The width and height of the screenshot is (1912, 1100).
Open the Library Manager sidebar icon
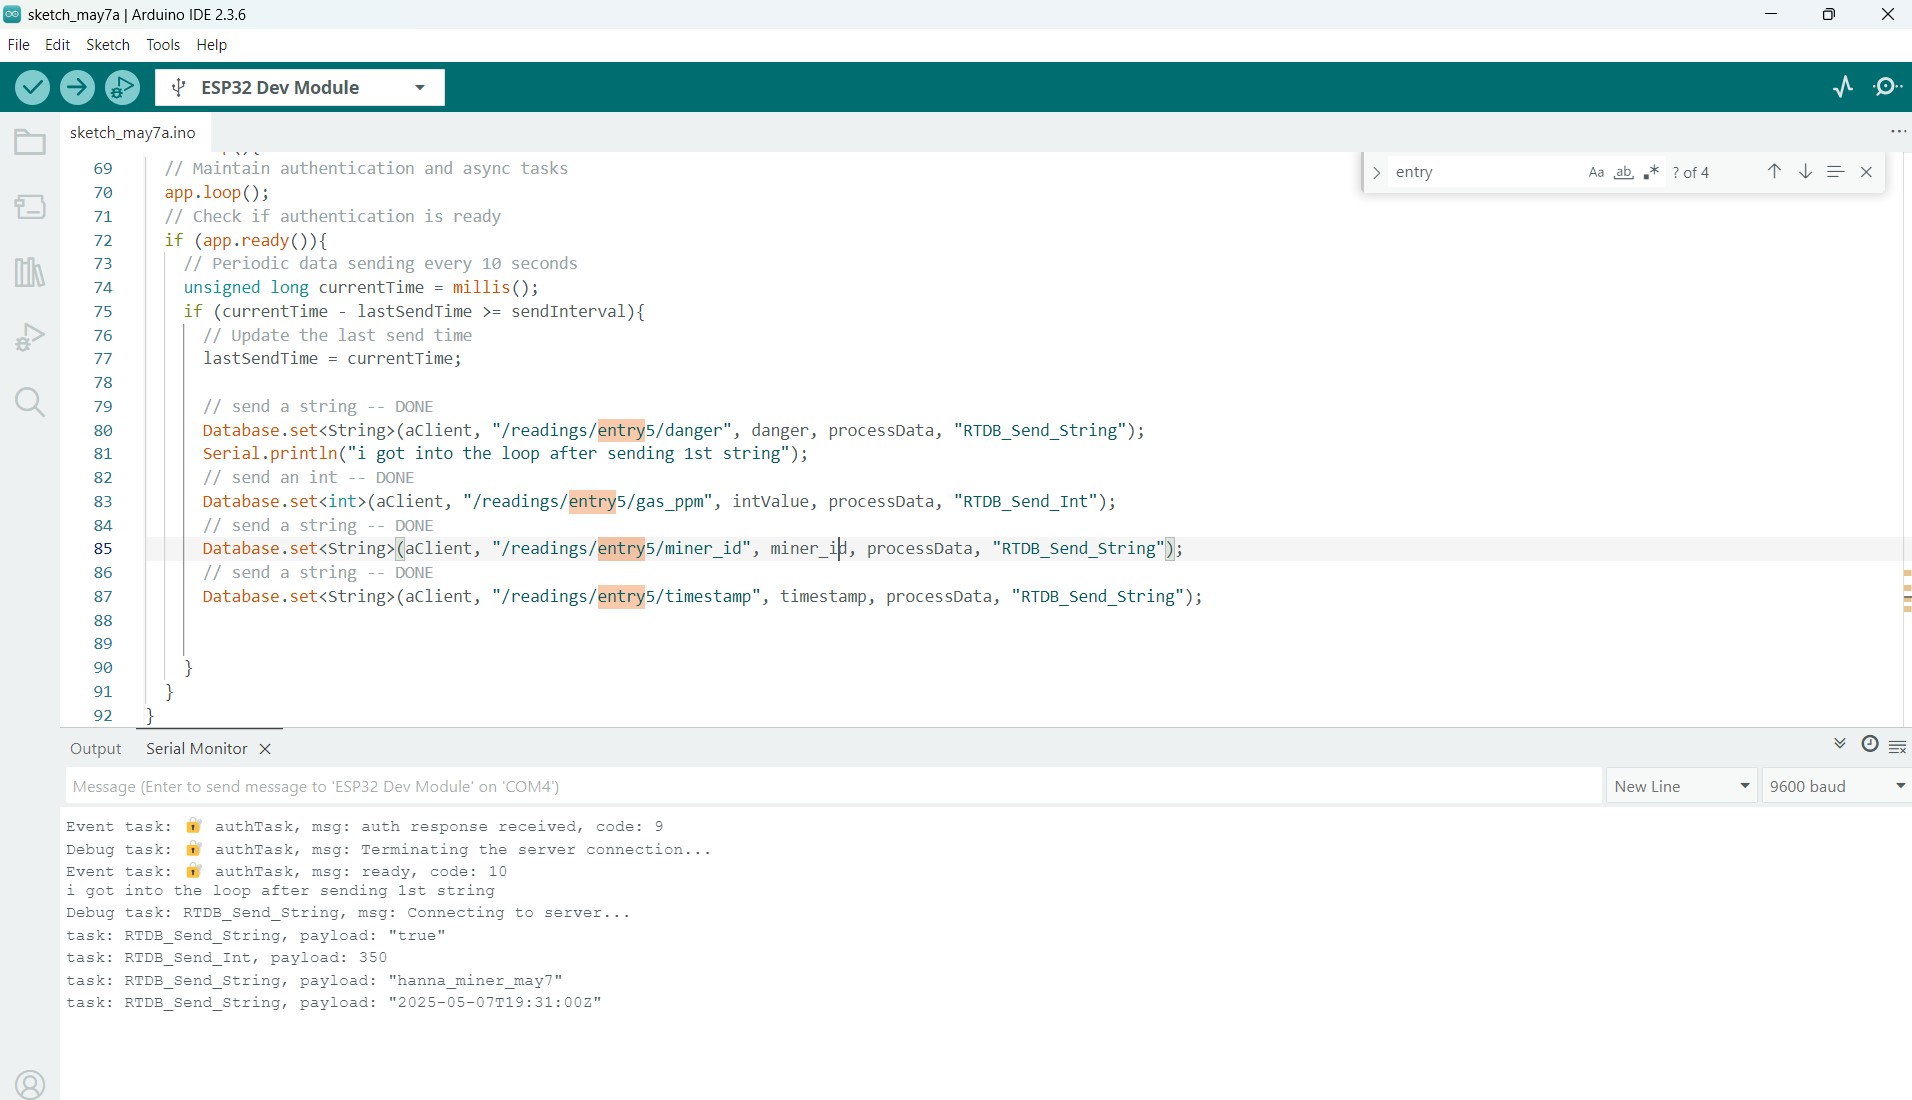(30, 272)
